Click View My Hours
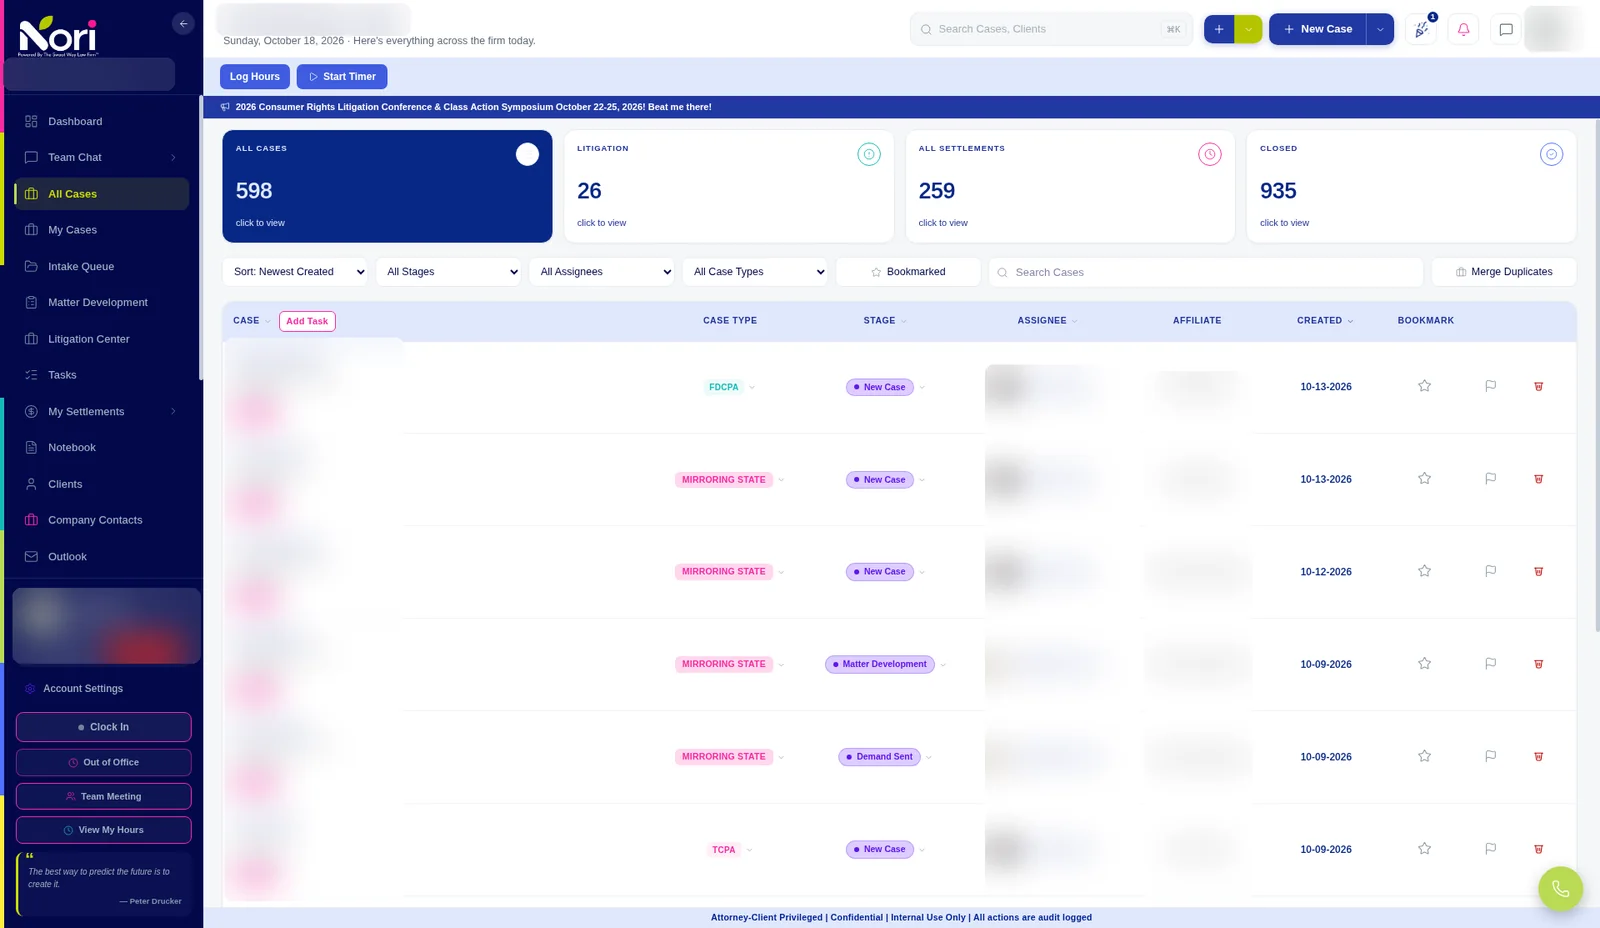This screenshot has height=928, width=1600. 104,830
